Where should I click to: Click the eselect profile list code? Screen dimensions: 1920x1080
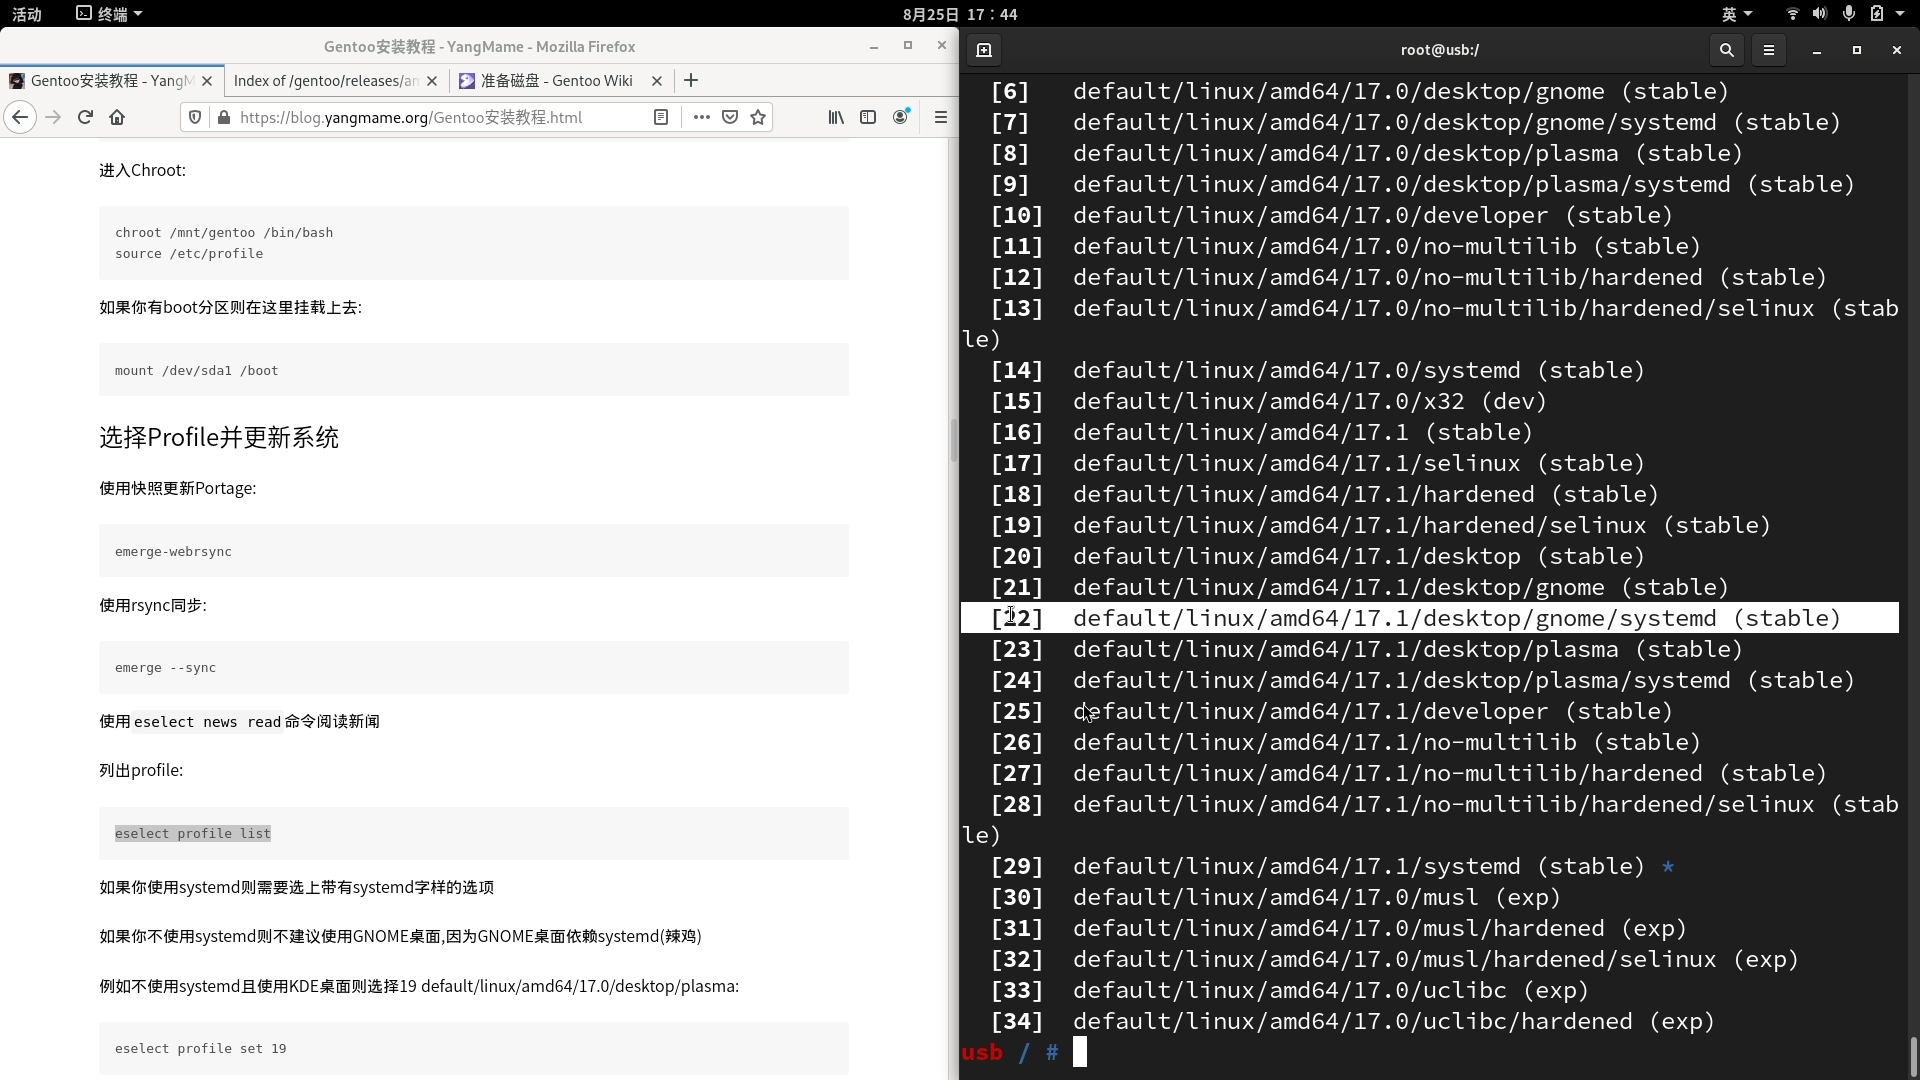[193, 833]
